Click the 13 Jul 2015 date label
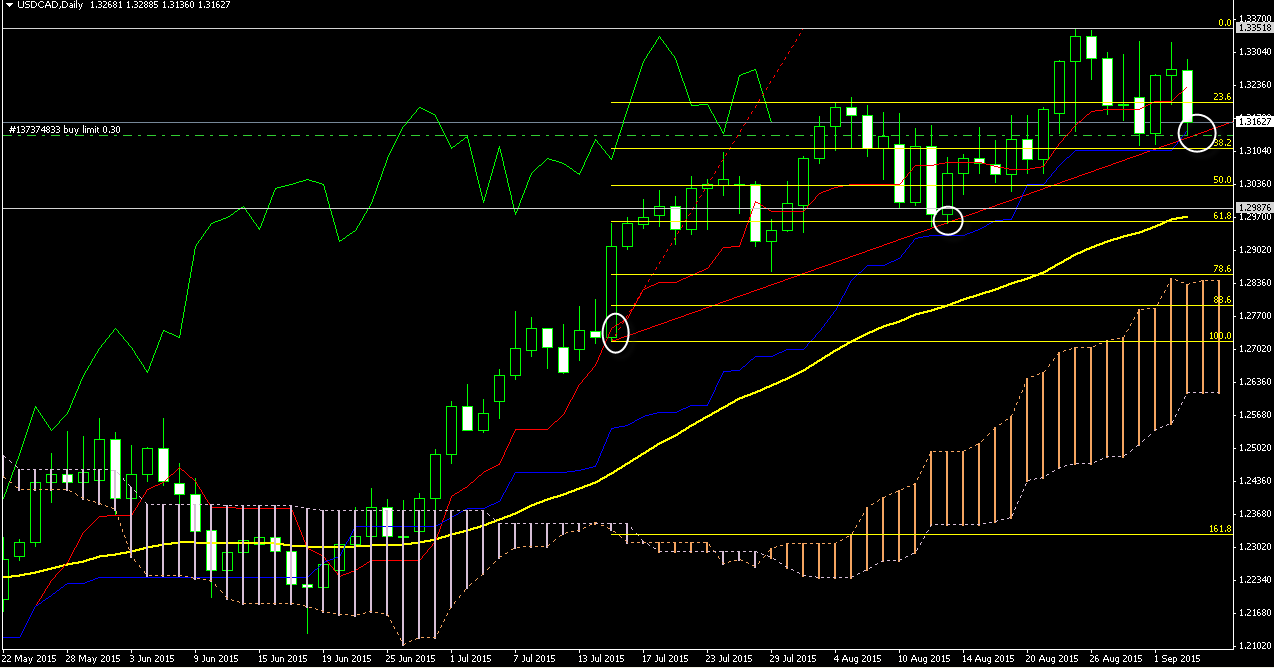The width and height of the screenshot is (1274, 669). 600,660
